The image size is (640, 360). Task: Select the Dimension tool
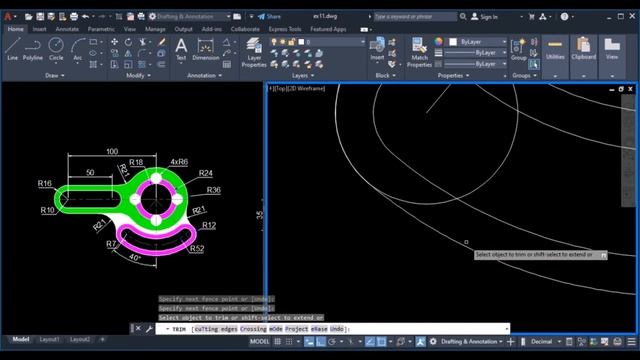205,49
